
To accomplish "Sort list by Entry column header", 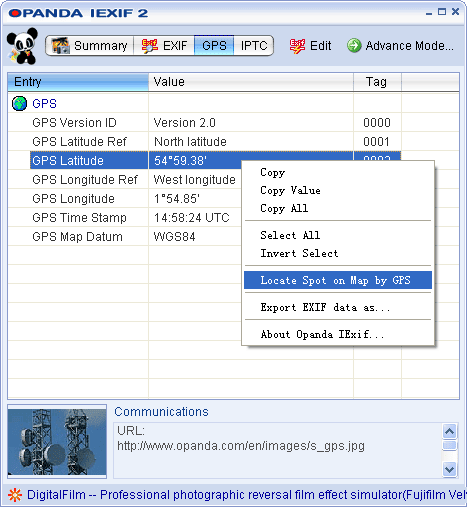I will [78, 82].
